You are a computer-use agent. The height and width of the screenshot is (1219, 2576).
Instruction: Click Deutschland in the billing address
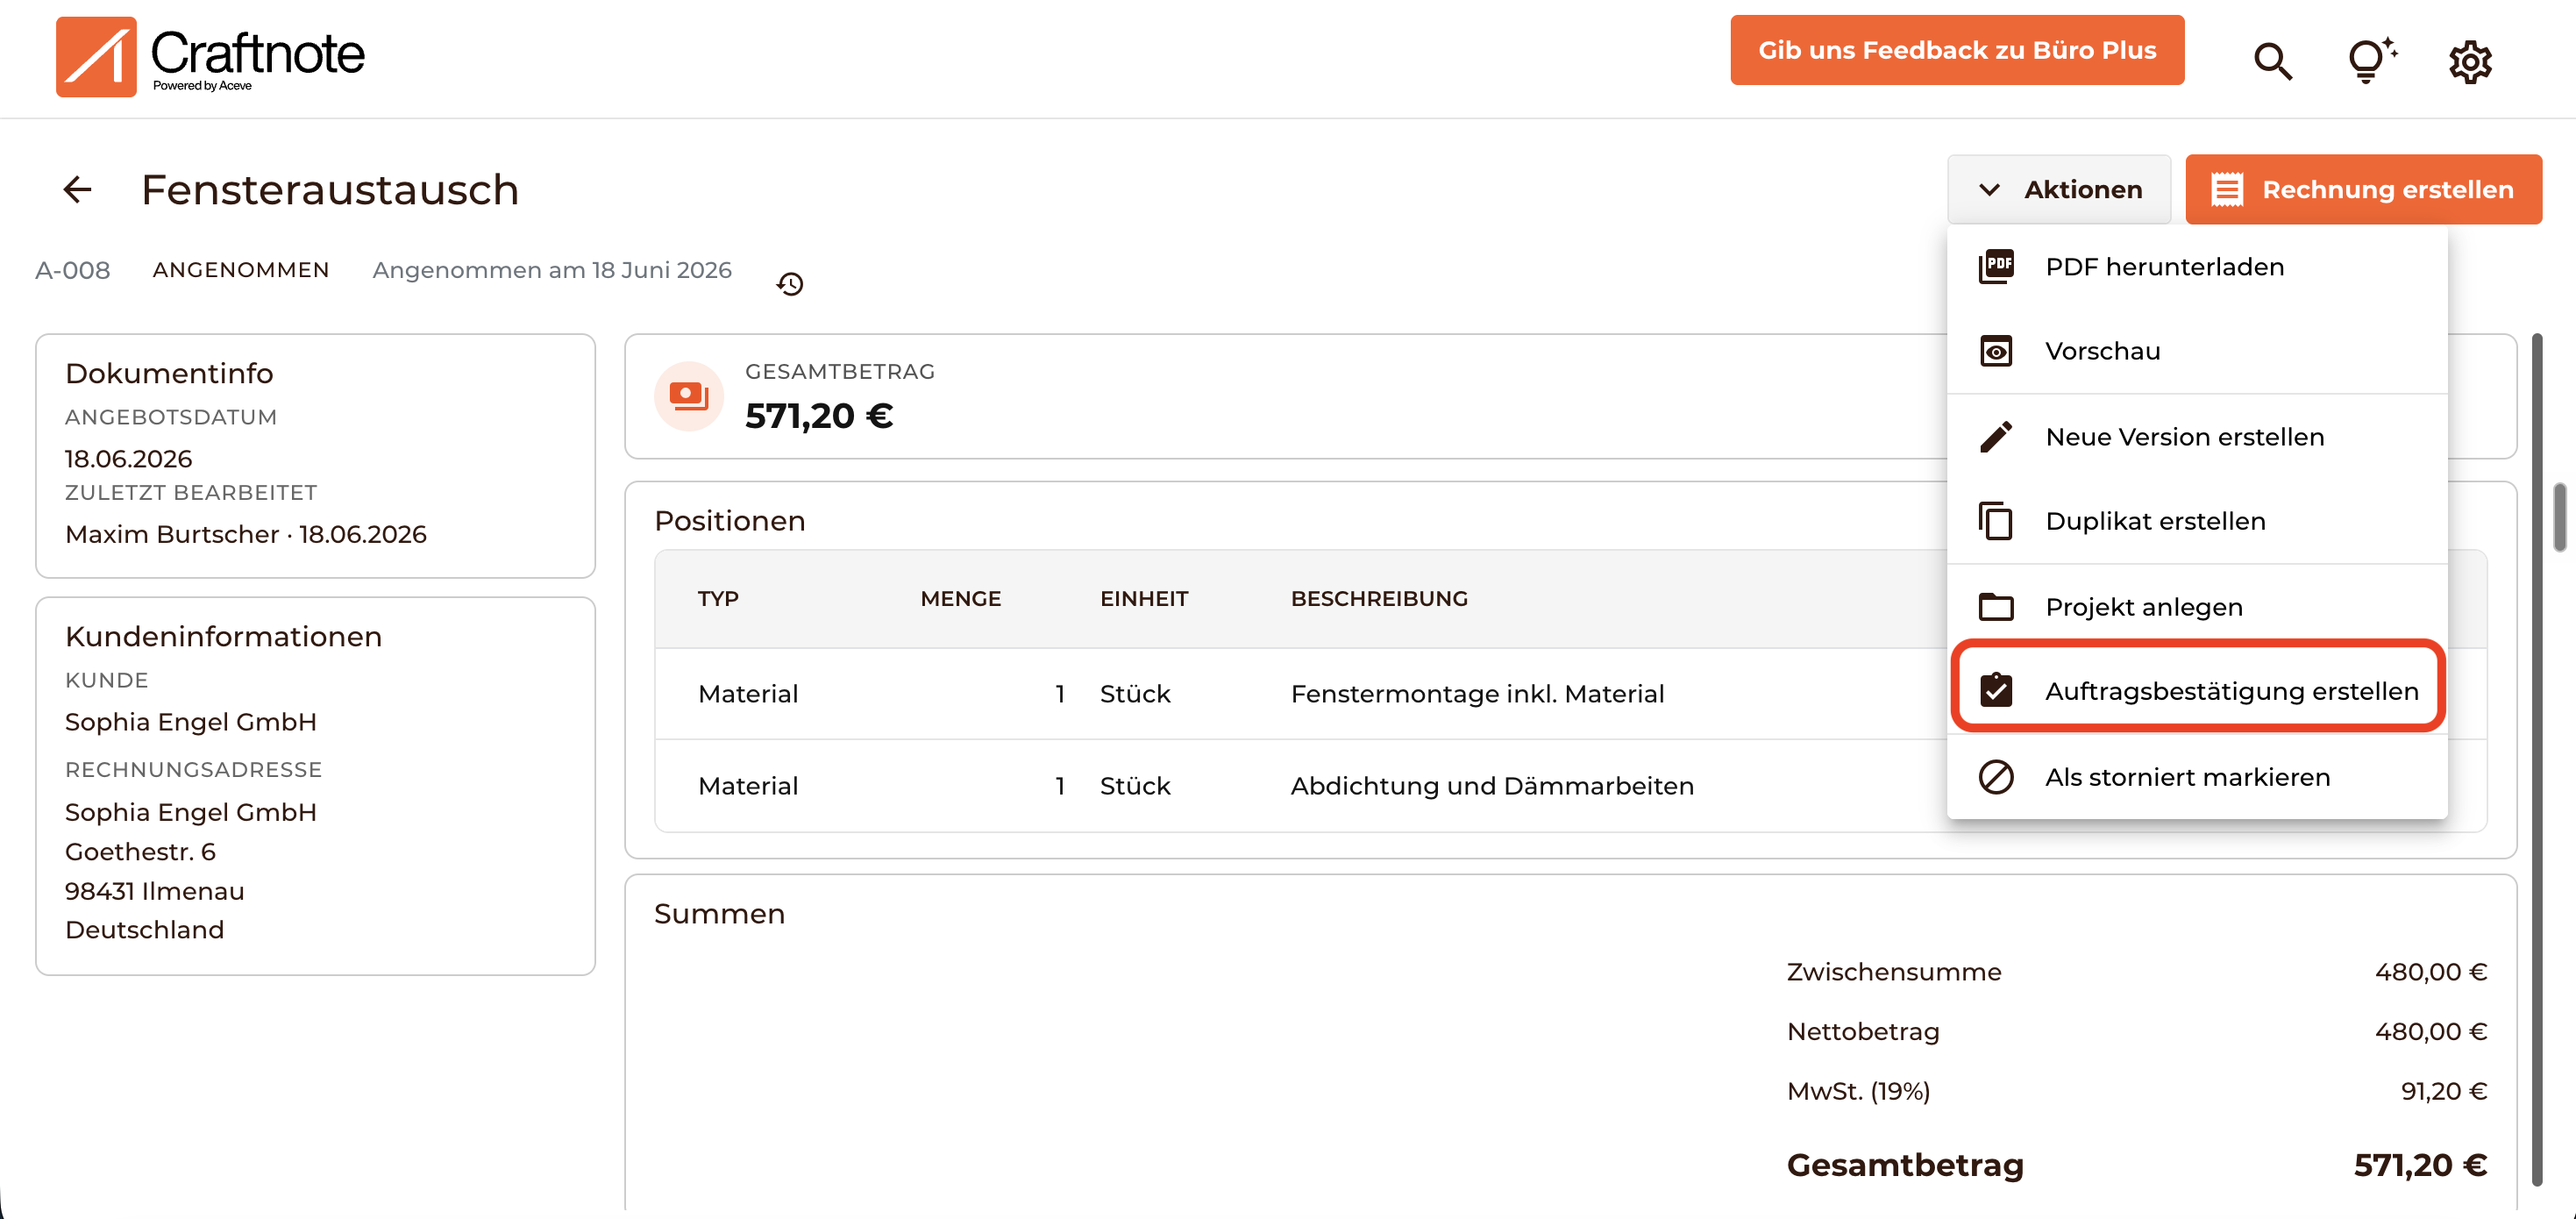pos(144,930)
